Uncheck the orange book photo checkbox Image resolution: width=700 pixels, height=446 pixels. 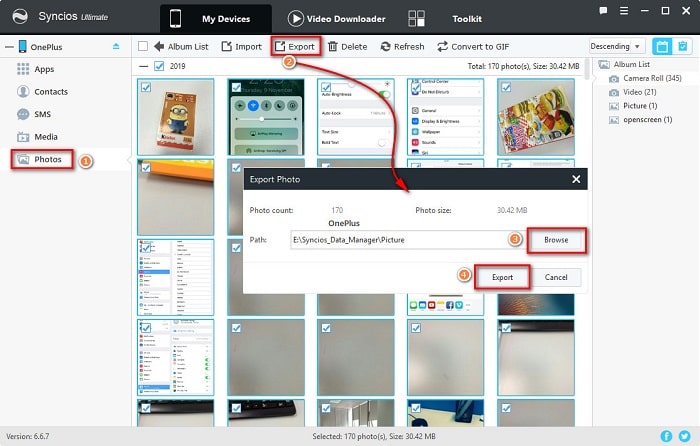click(146, 168)
